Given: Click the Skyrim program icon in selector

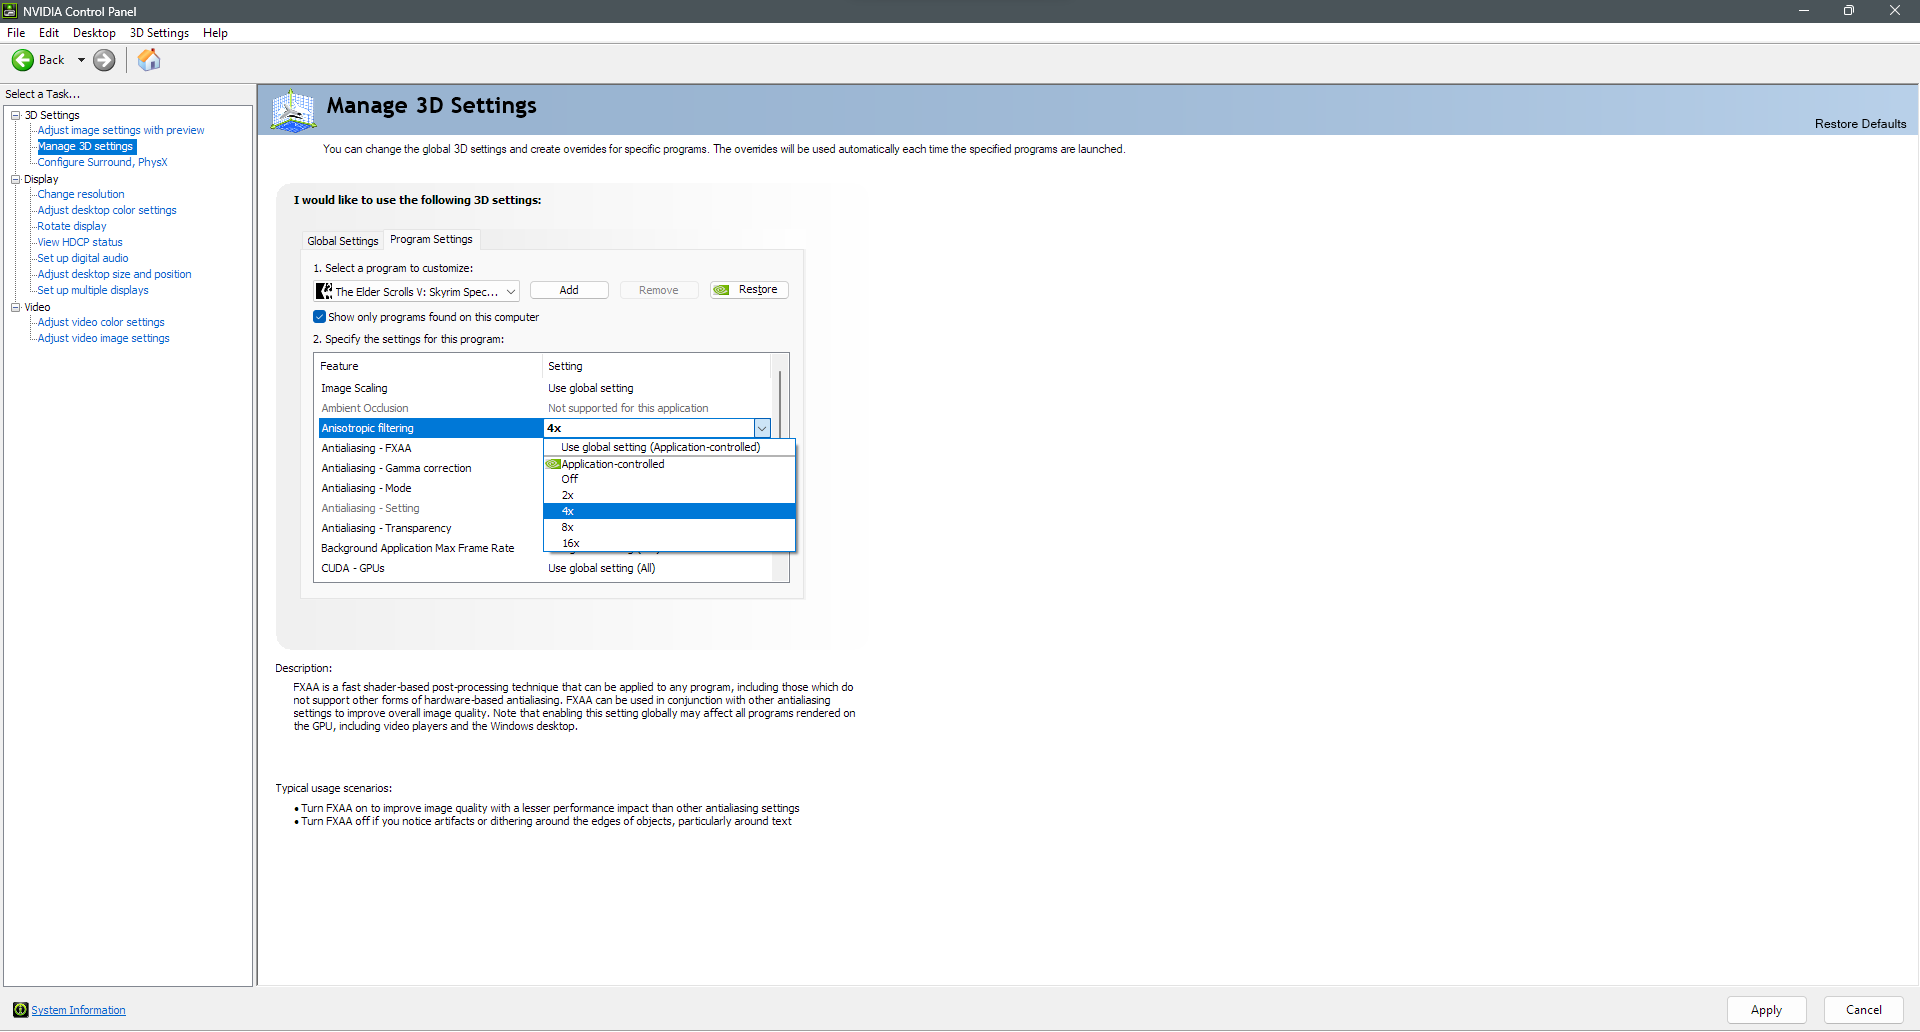Looking at the screenshot, I should [x=324, y=291].
